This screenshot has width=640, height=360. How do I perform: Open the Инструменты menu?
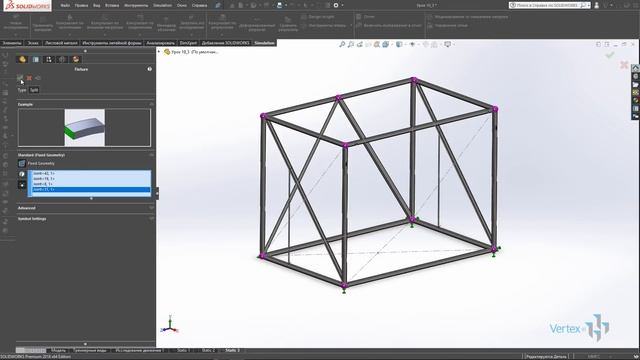click(136, 6)
